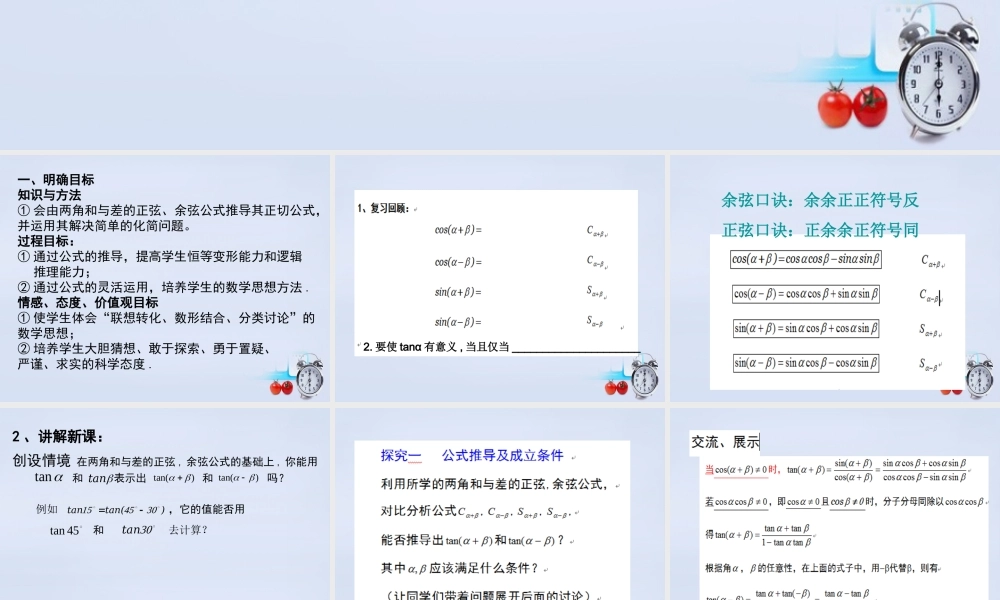Open the title slide with the alarm clock banner
Viewport: 1000px width, 600px height.
point(500,75)
